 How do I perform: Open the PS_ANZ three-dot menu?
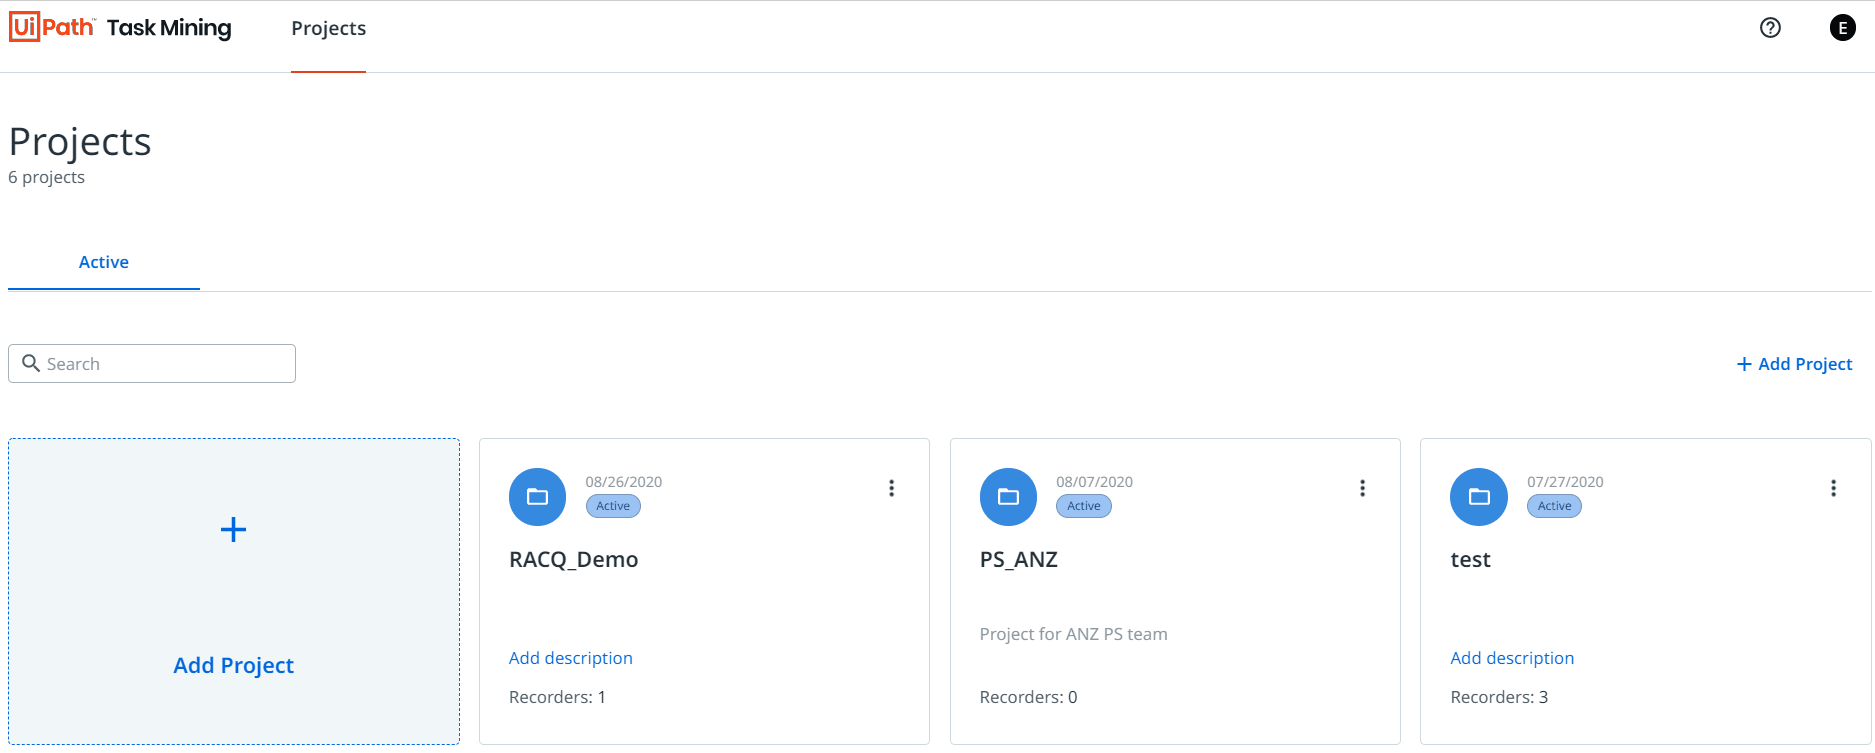(1362, 488)
